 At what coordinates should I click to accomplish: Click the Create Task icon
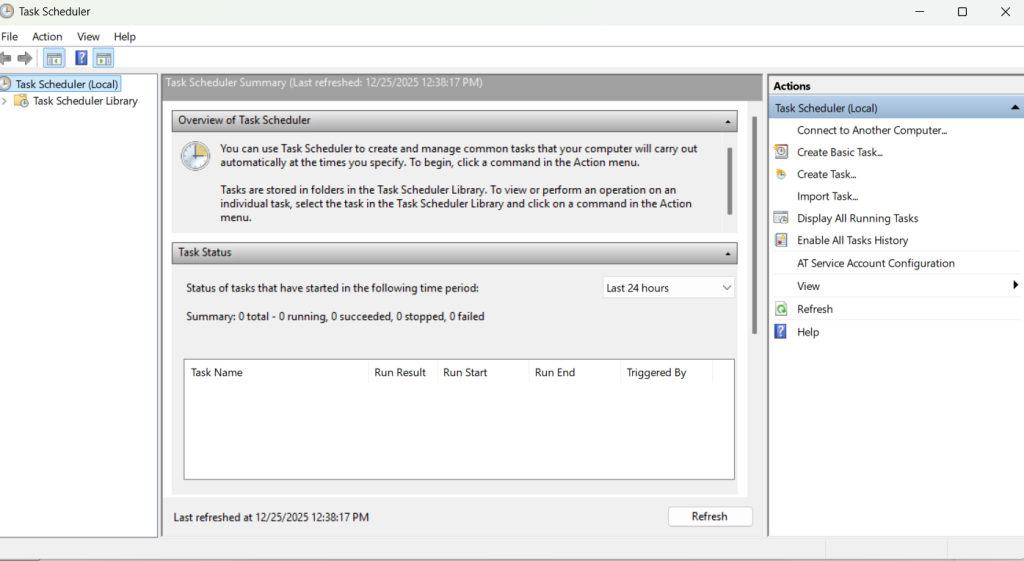point(781,174)
